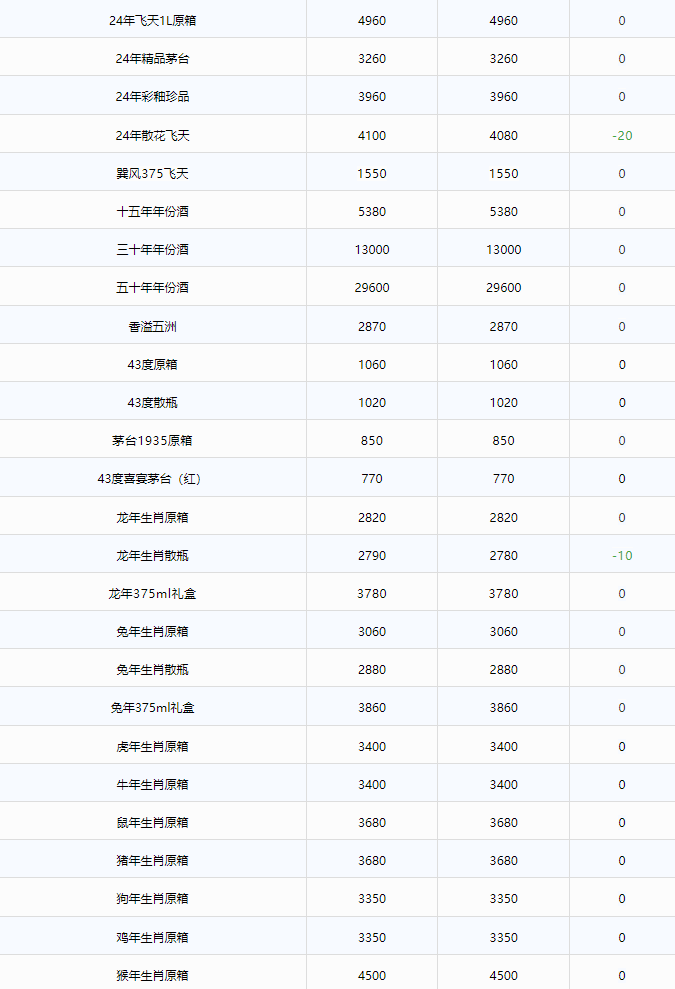The image size is (675, 989).
Task: Click product name 兔年生肖散瓶
Action: pyautogui.click(x=153, y=669)
